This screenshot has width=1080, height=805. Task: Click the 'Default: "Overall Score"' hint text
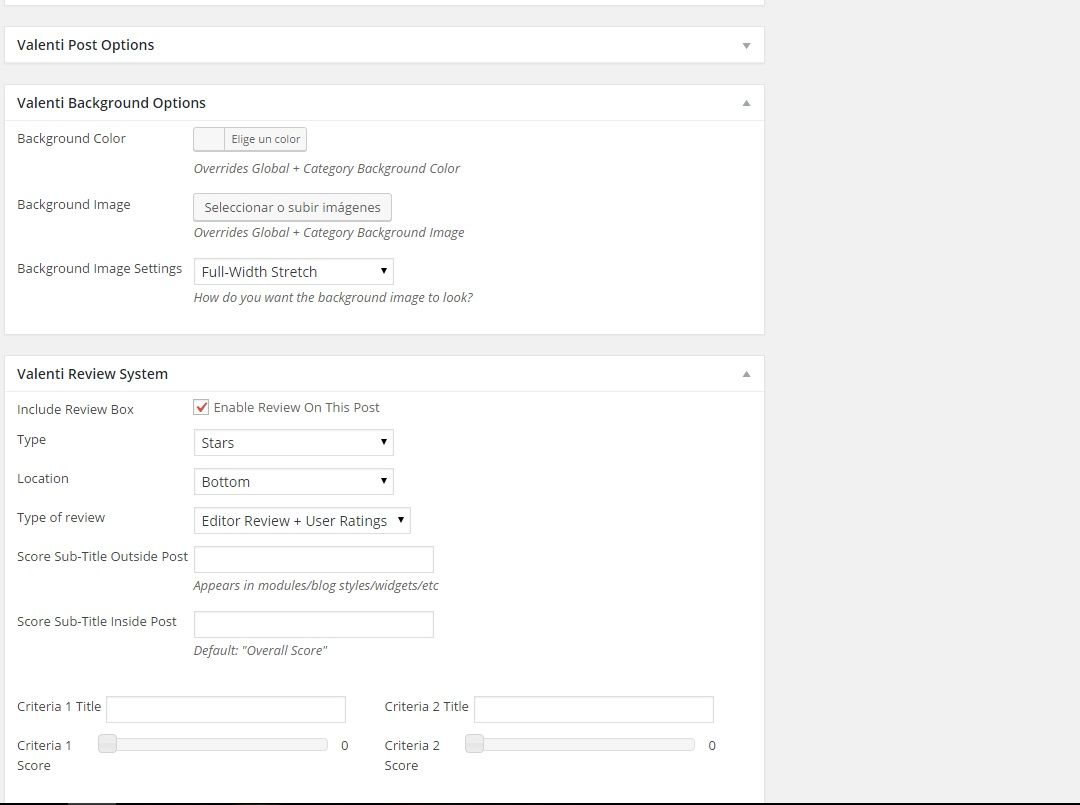pyautogui.click(x=260, y=651)
